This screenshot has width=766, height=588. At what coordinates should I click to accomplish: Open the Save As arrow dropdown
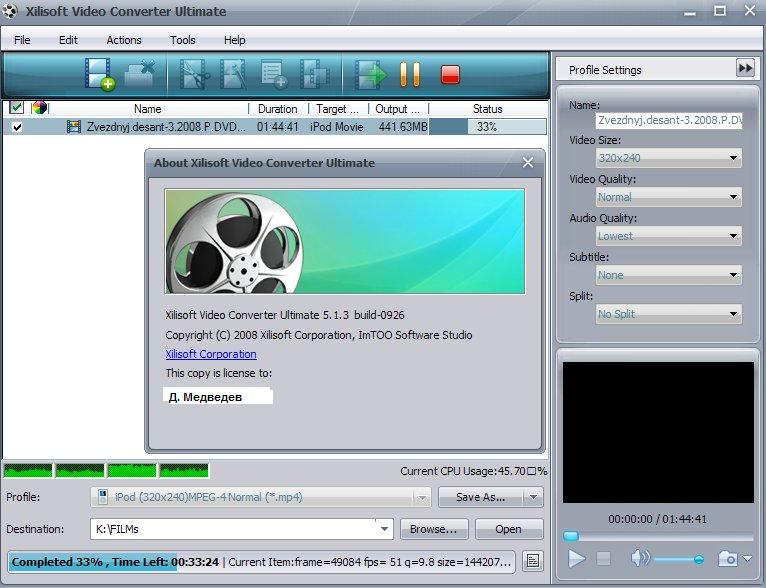533,497
